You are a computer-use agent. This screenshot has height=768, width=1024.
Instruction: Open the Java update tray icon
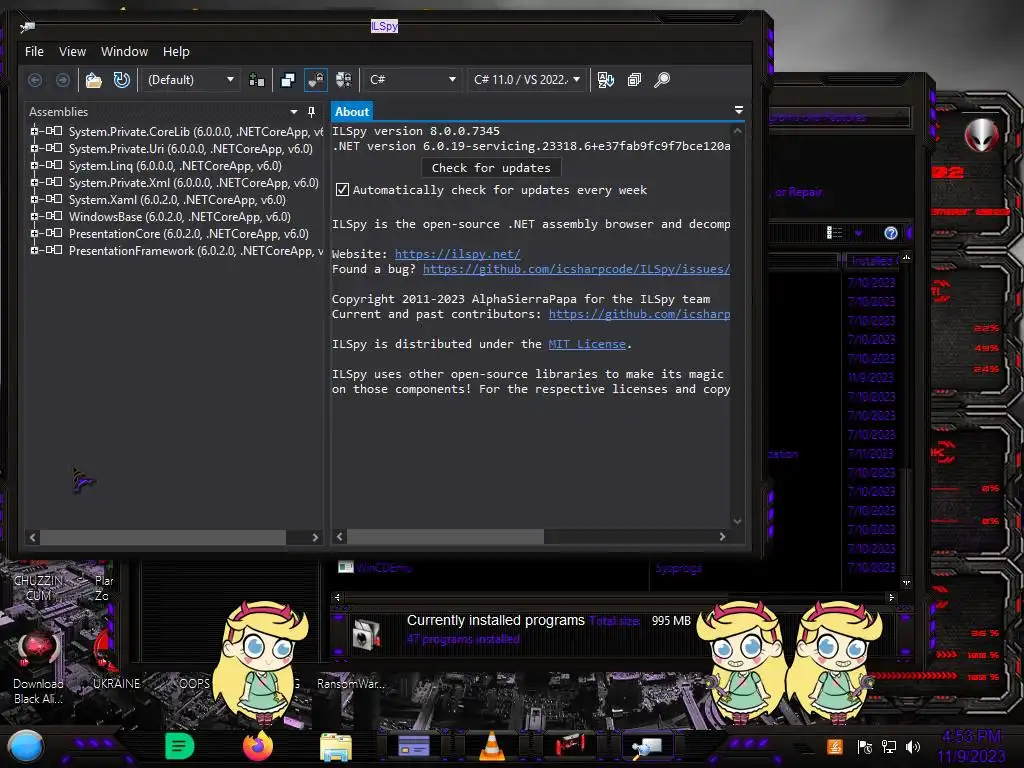[834, 747]
